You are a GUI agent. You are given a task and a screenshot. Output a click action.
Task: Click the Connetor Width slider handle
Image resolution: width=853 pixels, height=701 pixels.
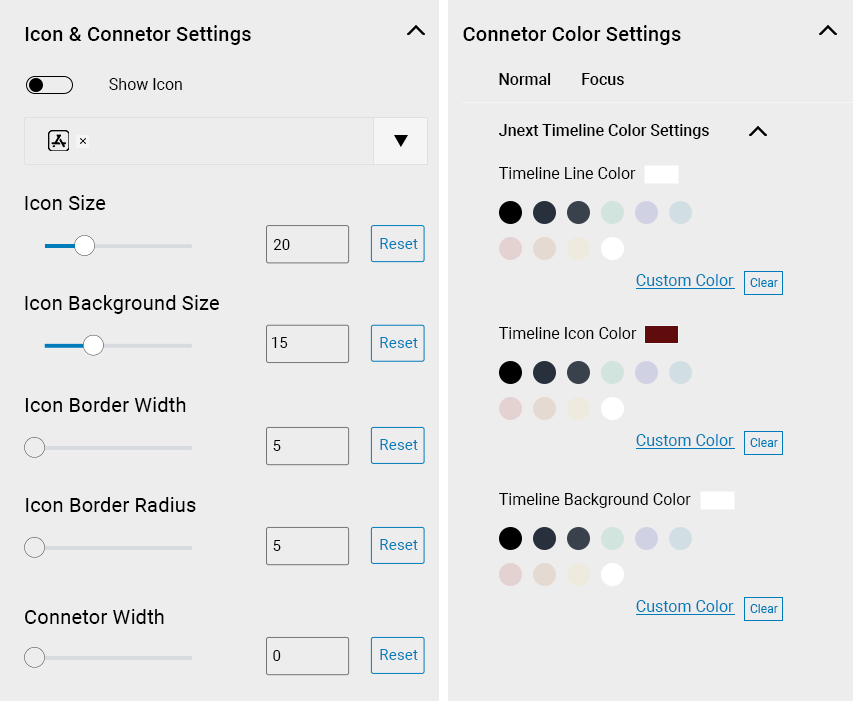pyautogui.click(x=34, y=657)
